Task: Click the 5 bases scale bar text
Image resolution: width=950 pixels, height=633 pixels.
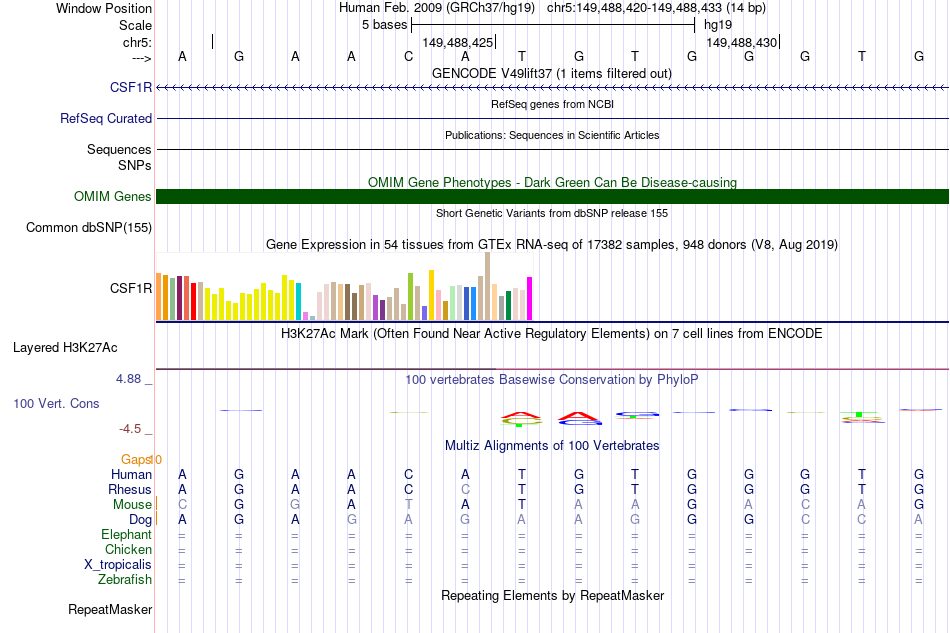Action: pos(385,25)
